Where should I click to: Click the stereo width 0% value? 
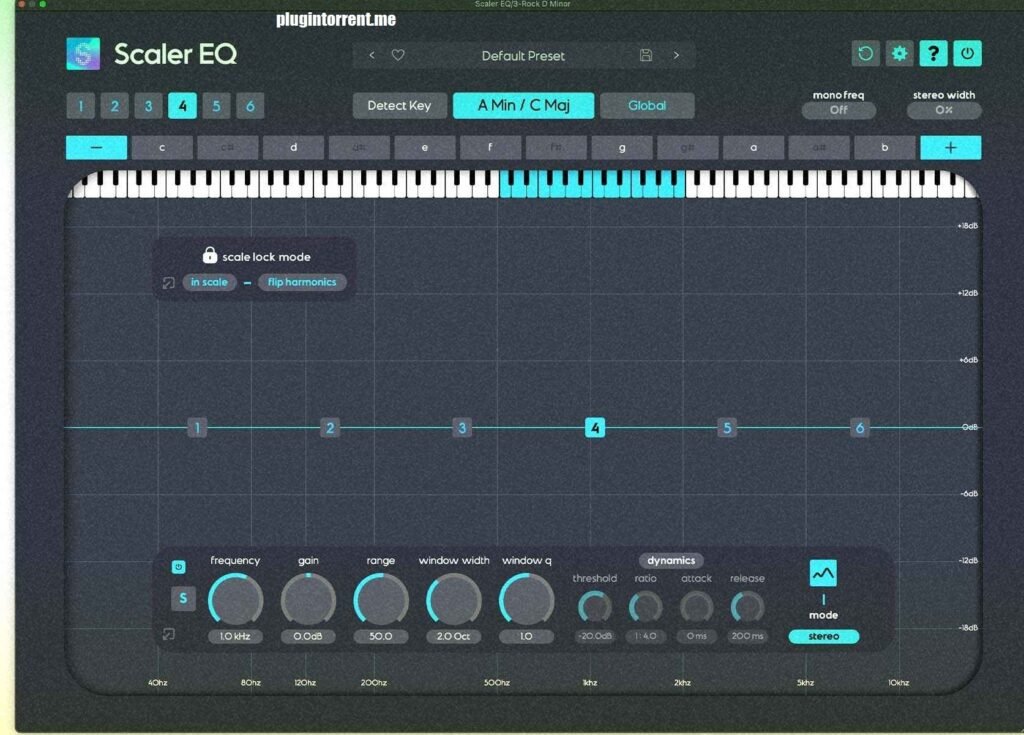944,110
